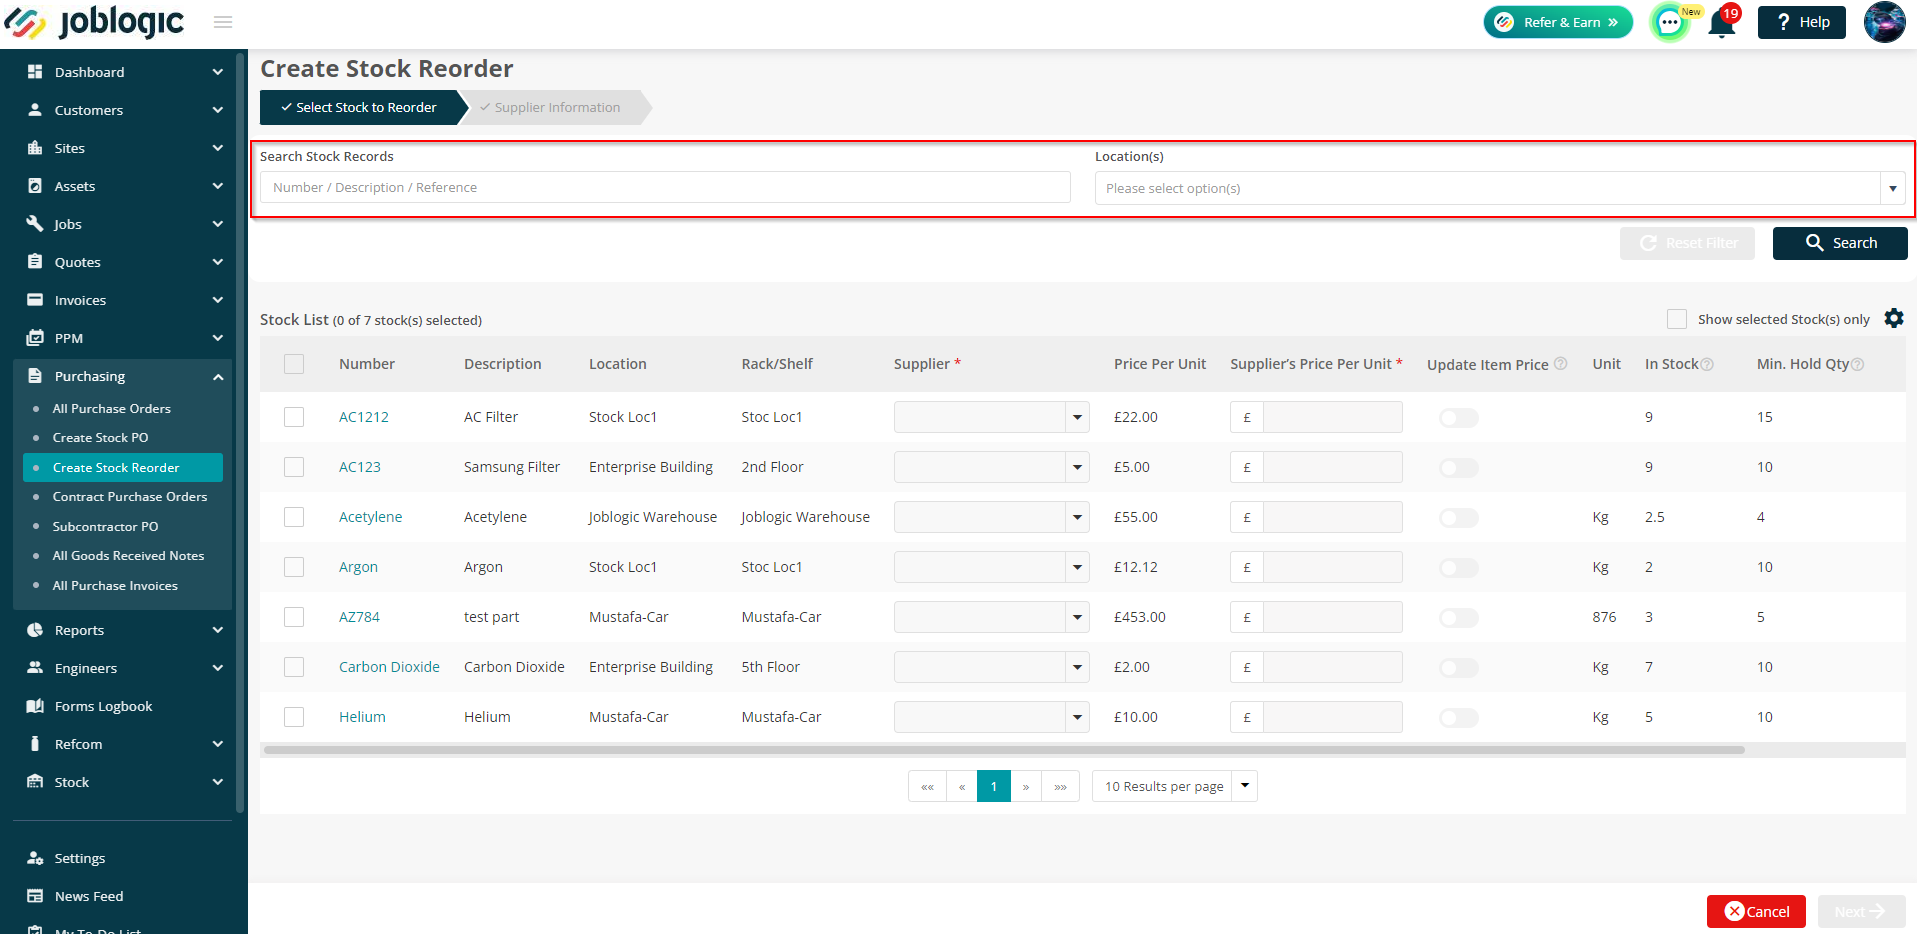The height and width of the screenshot is (934, 1917).
Task: Click the Search button
Action: tap(1840, 243)
